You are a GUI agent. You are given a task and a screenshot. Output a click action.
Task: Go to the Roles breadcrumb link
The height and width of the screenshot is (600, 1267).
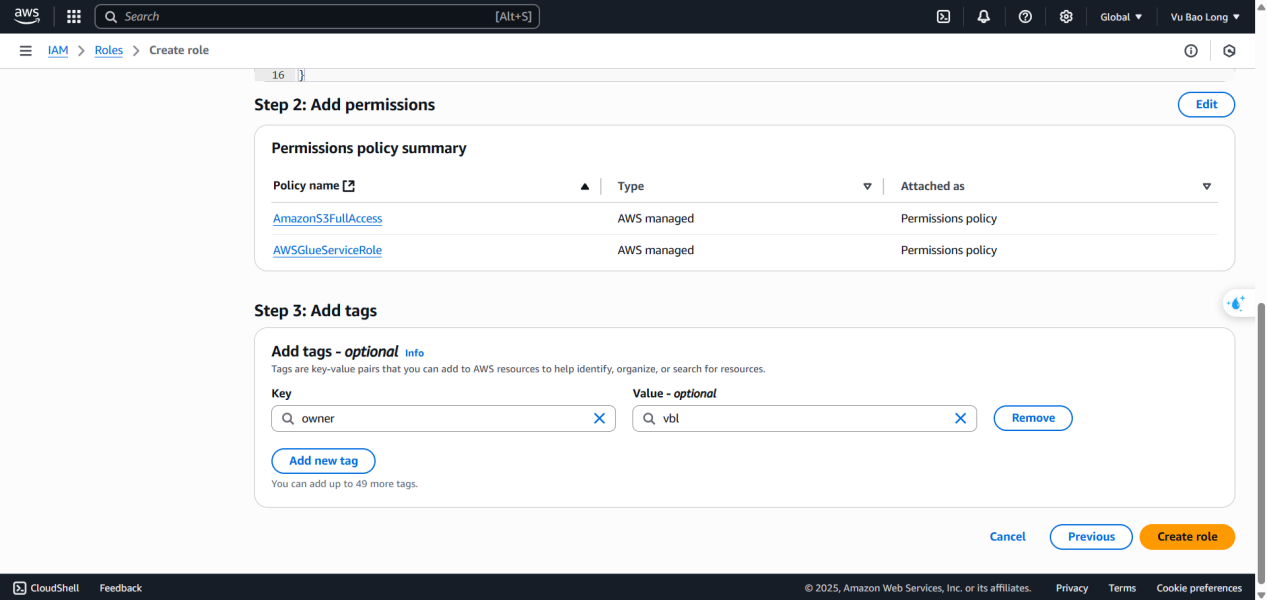click(109, 50)
